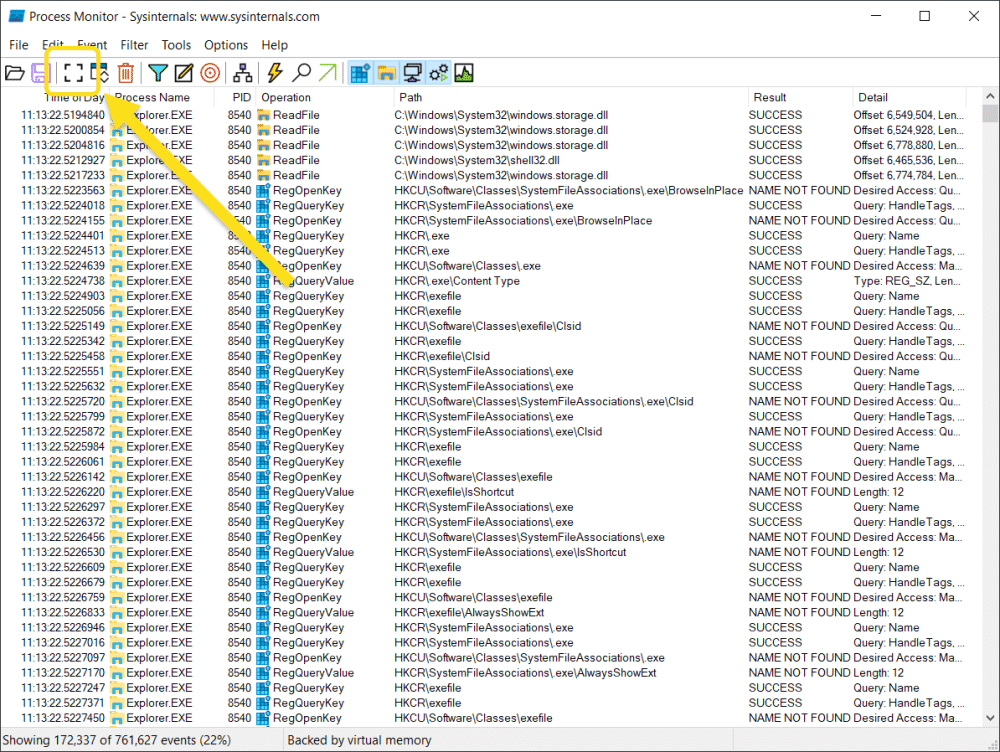Toggle Show File System Activity button
Screen dimensions: 1000x752
pyautogui.click(x=386, y=73)
